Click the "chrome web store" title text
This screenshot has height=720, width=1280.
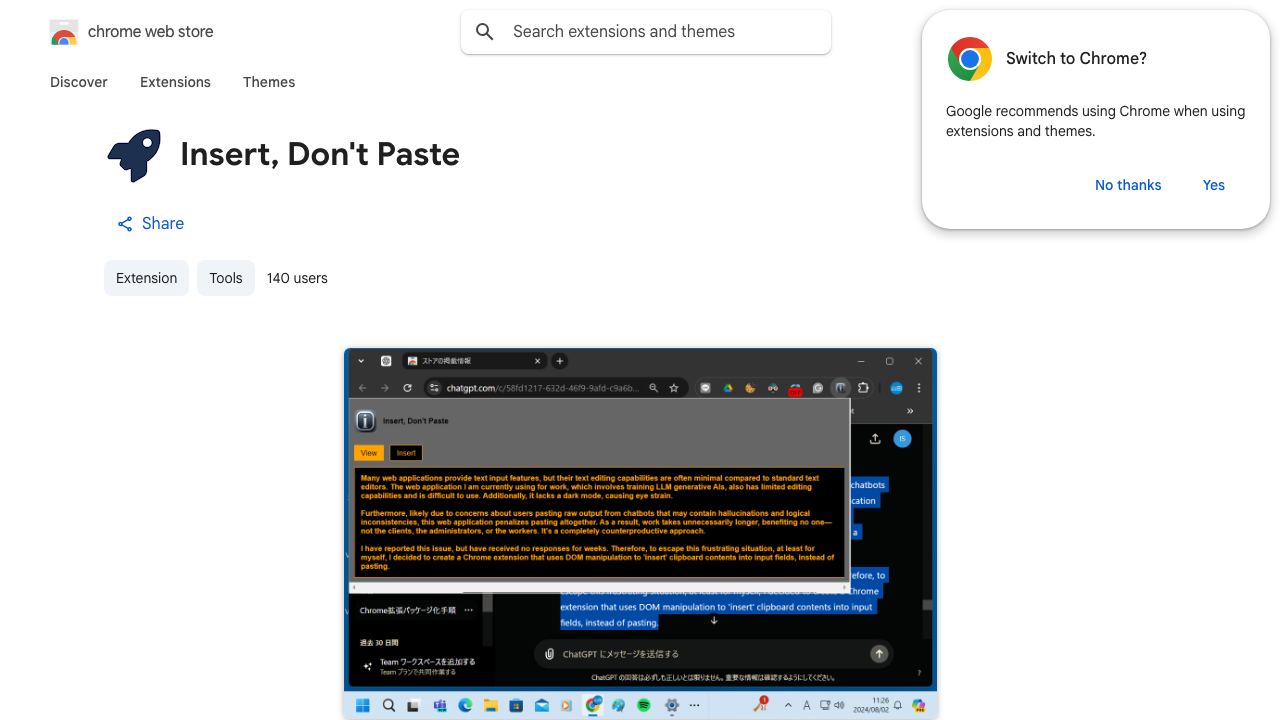click(x=151, y=32)
